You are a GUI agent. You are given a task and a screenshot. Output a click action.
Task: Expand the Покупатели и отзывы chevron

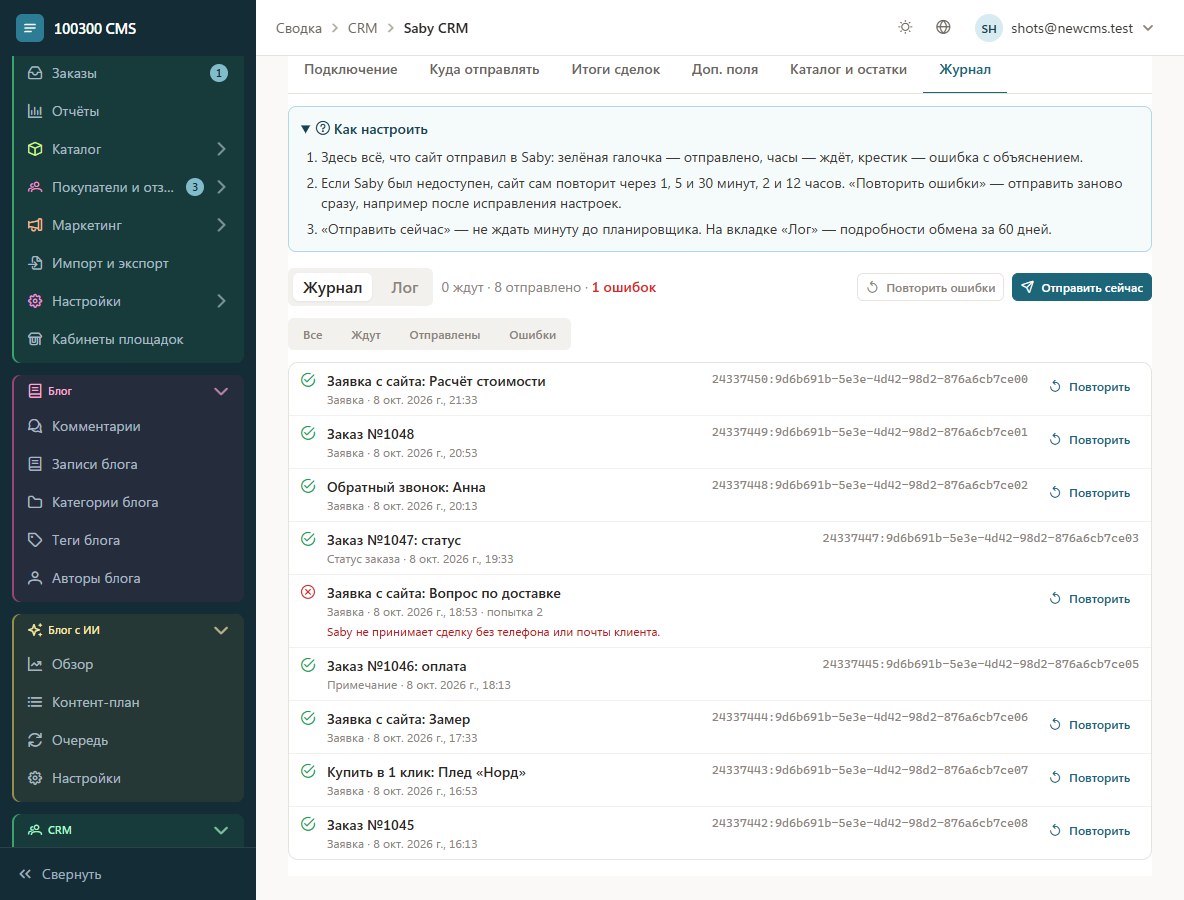tap(221, 186)
